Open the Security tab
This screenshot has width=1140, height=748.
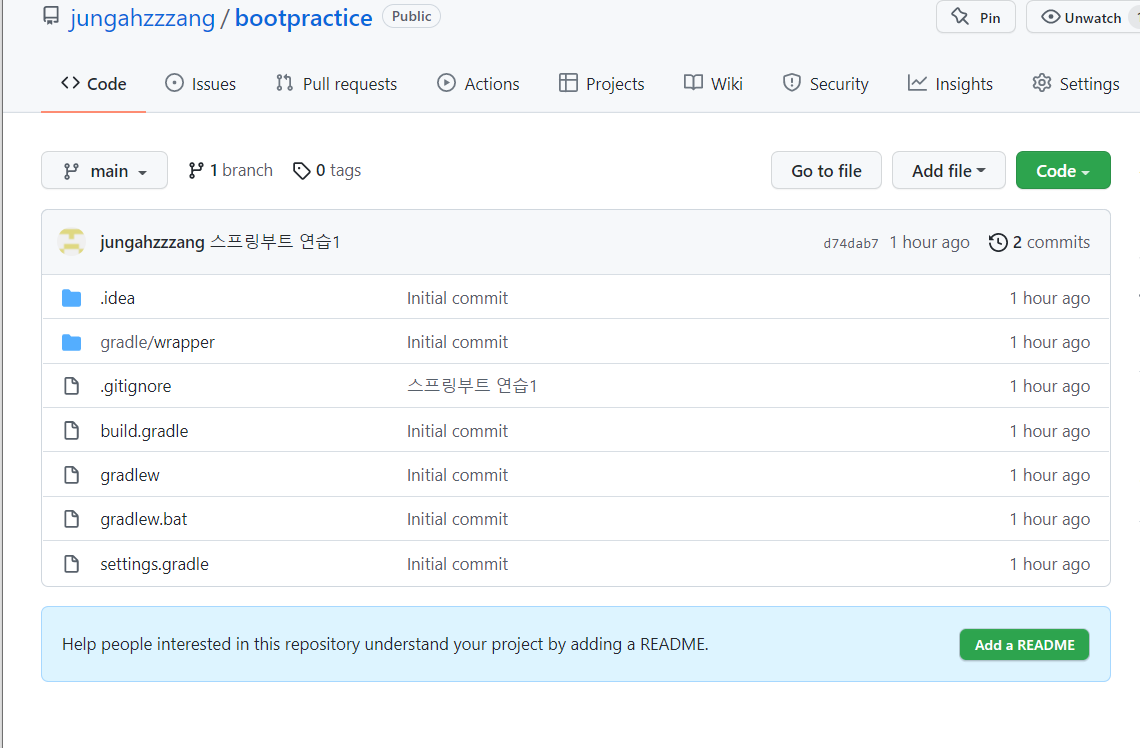(825, 84)
